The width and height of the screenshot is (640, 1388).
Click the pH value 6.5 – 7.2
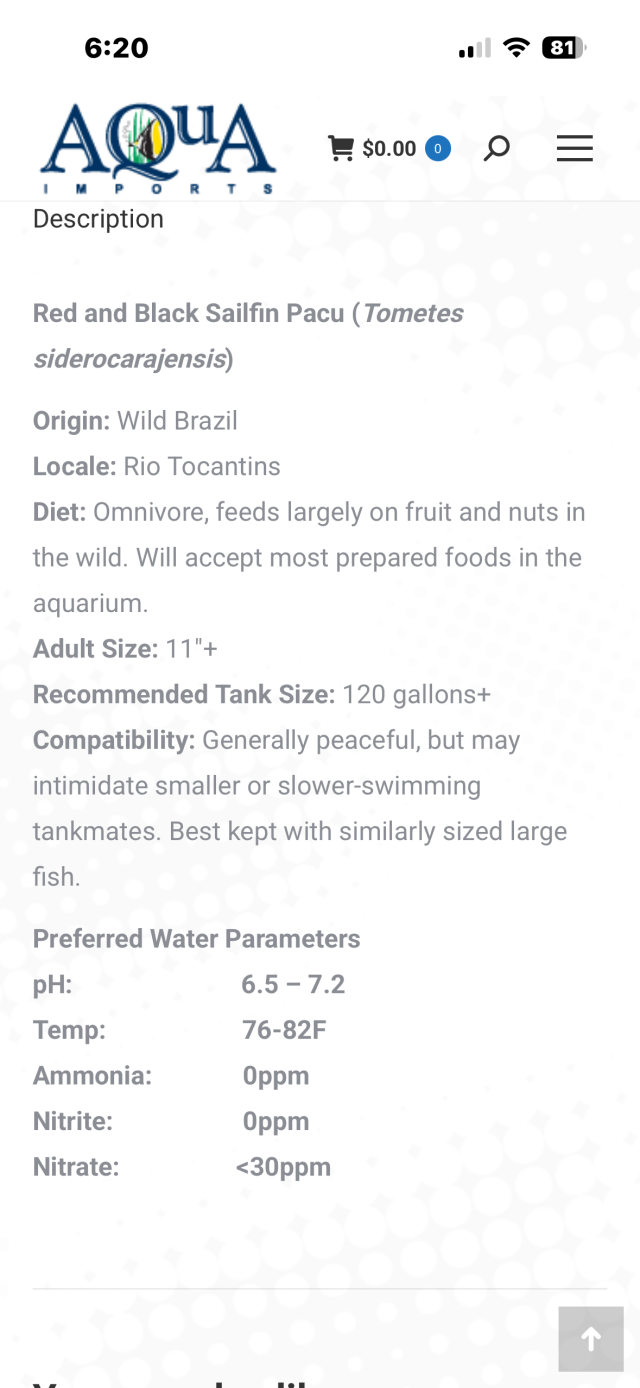[293, 985]
